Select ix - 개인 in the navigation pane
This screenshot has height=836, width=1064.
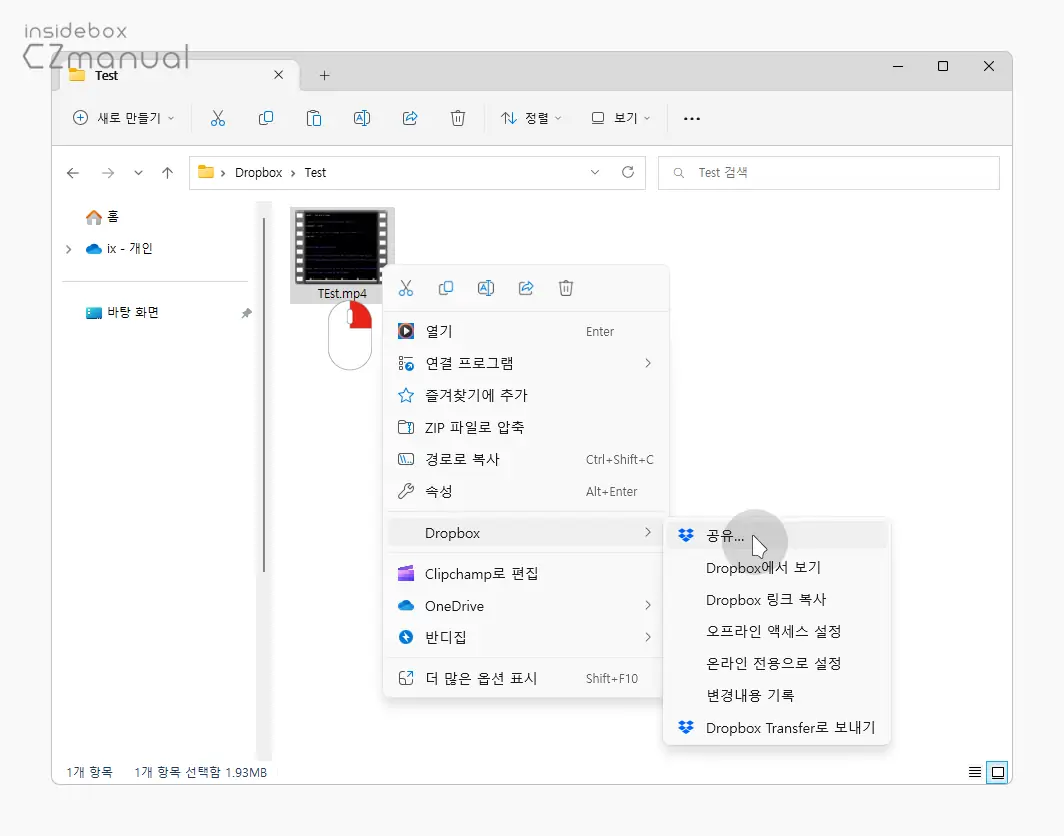[119, 249]
